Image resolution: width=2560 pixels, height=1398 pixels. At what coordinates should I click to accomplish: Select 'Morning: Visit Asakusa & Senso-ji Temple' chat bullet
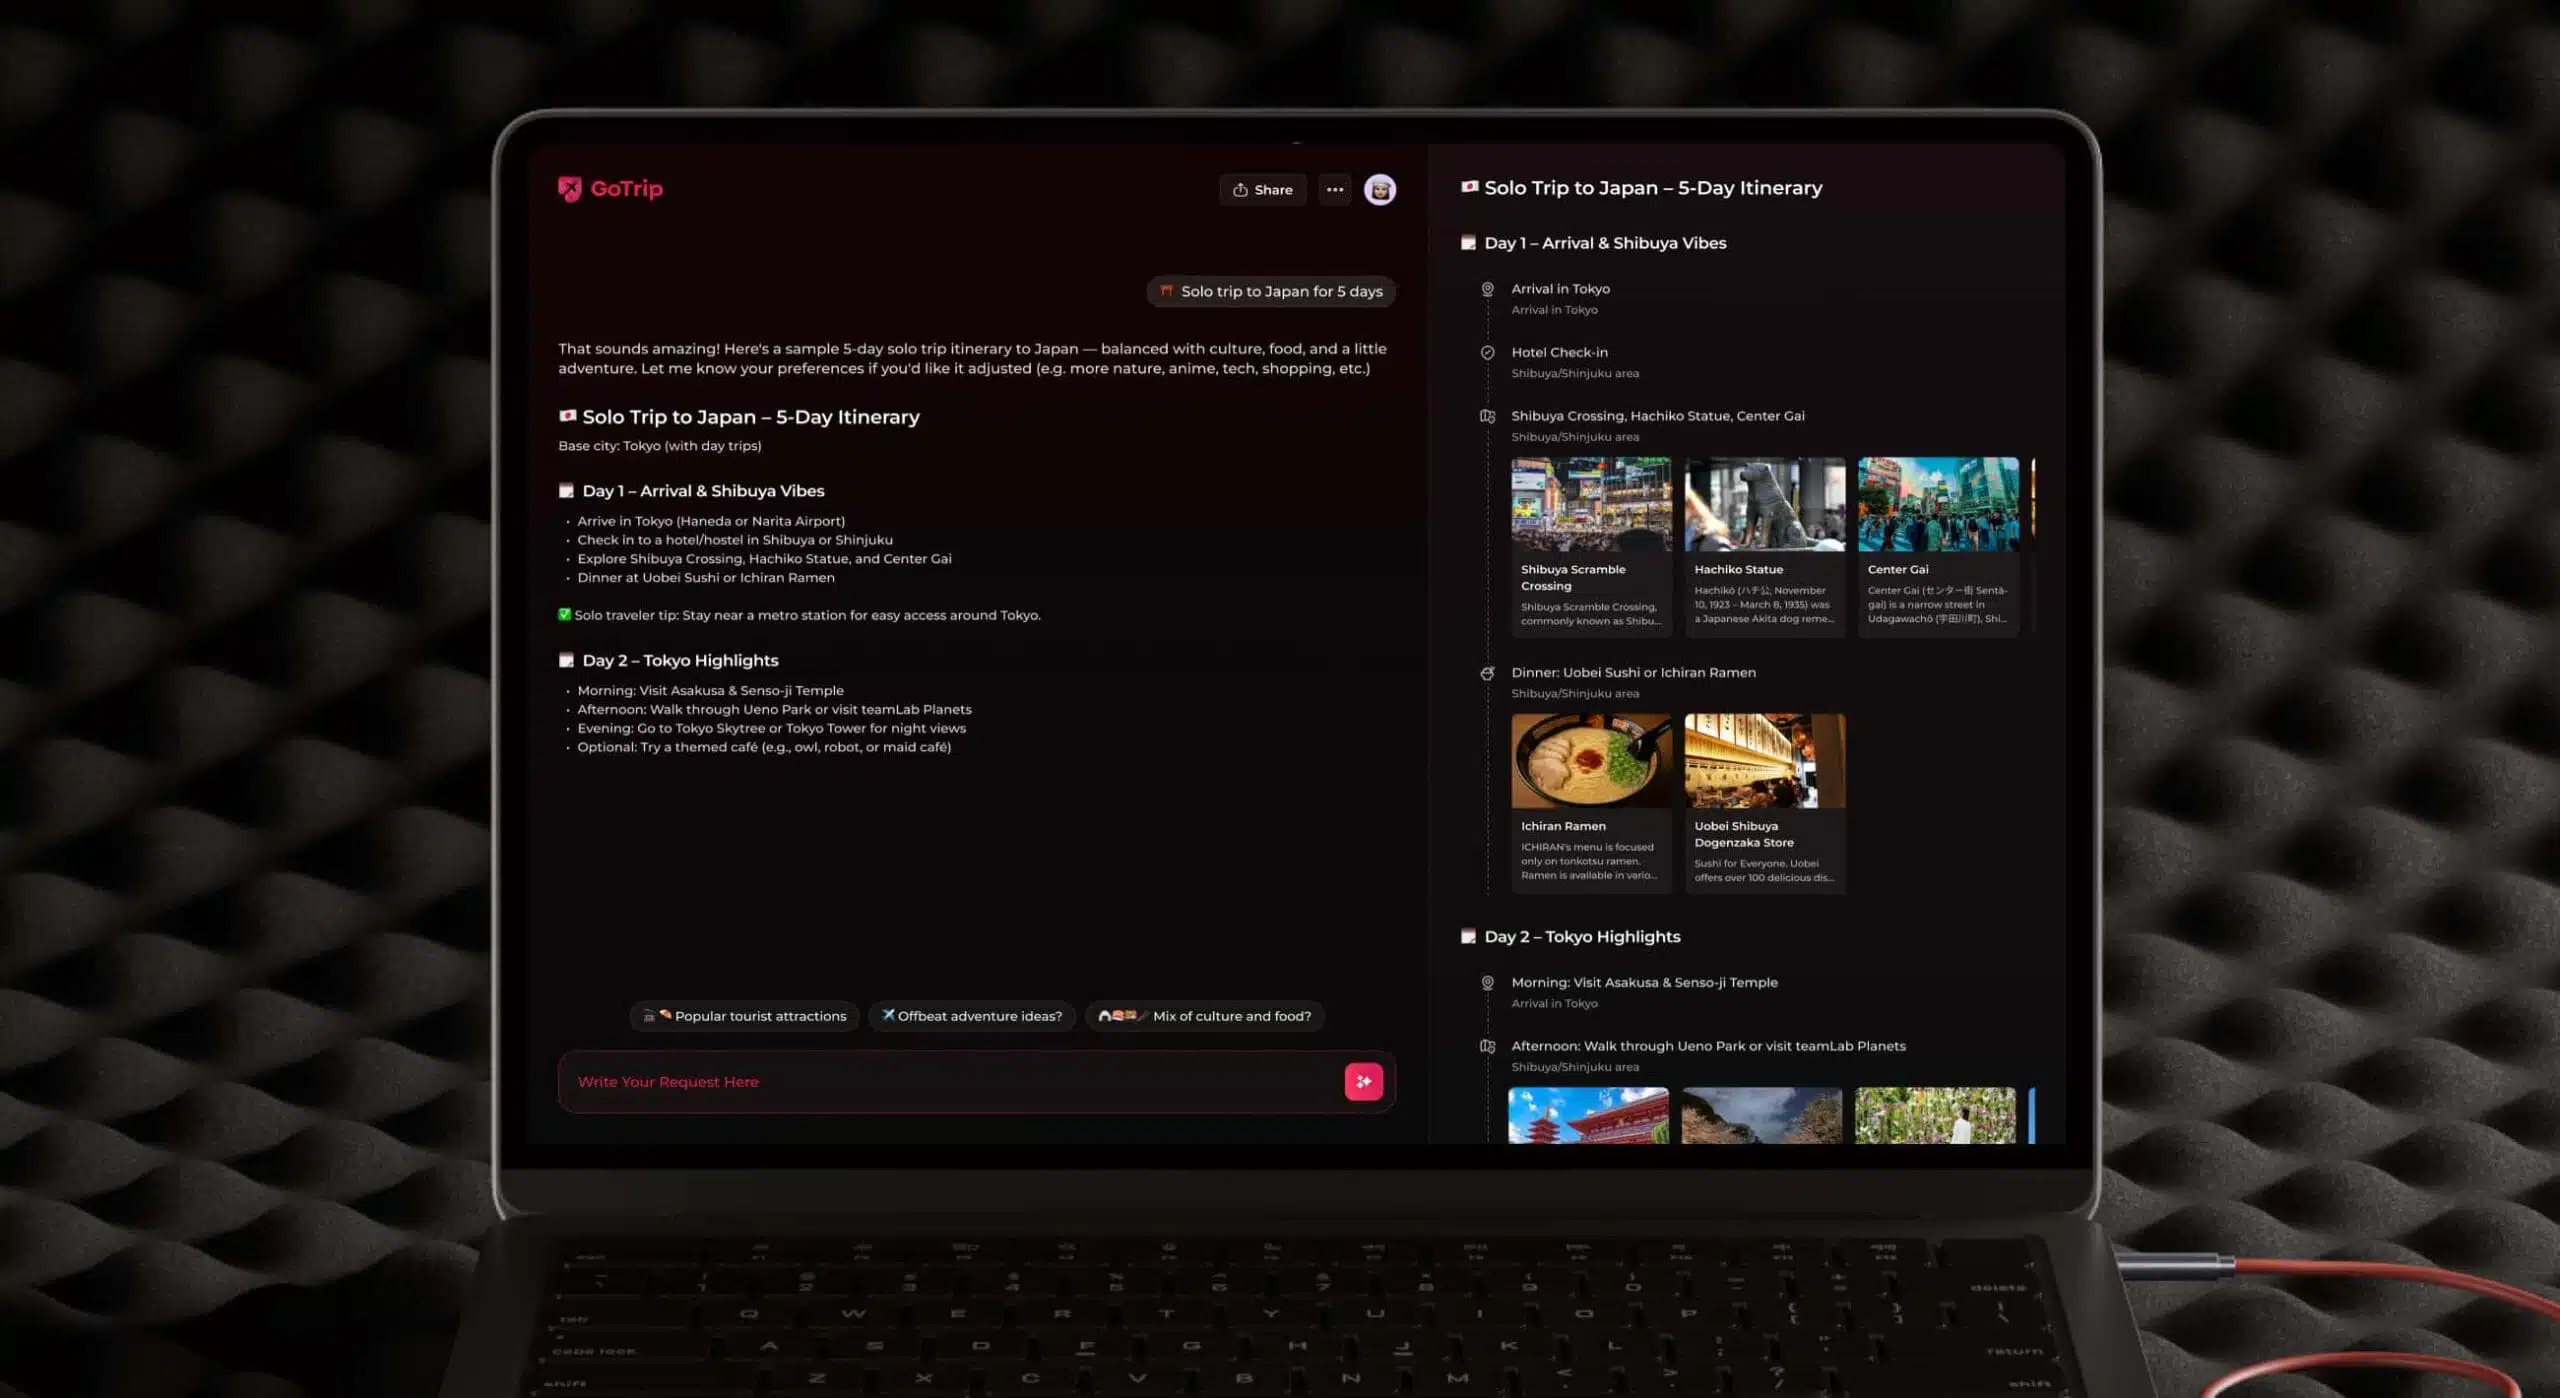coord(710,691)
